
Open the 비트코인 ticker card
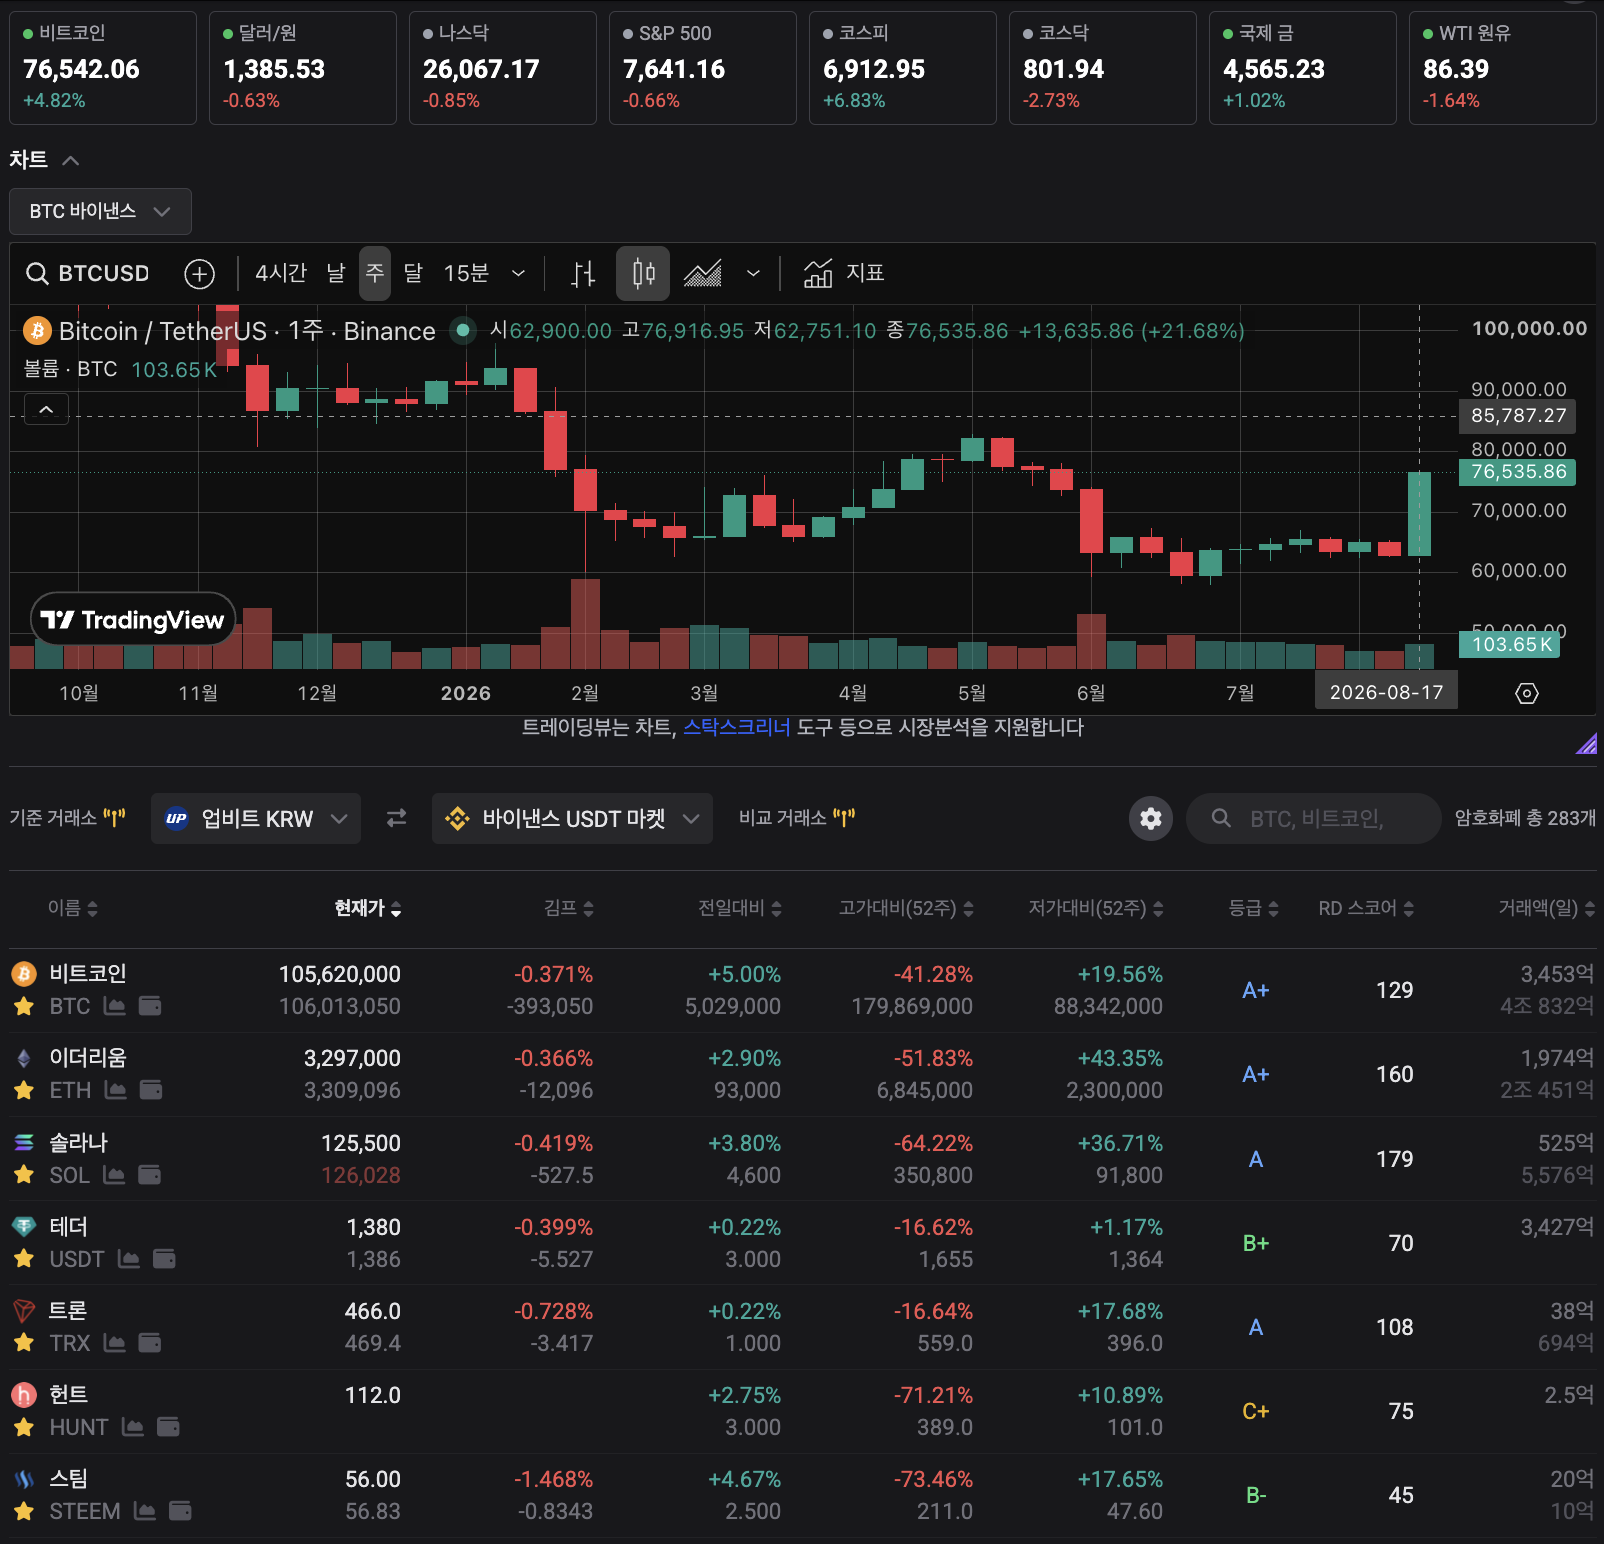point(103,68)
